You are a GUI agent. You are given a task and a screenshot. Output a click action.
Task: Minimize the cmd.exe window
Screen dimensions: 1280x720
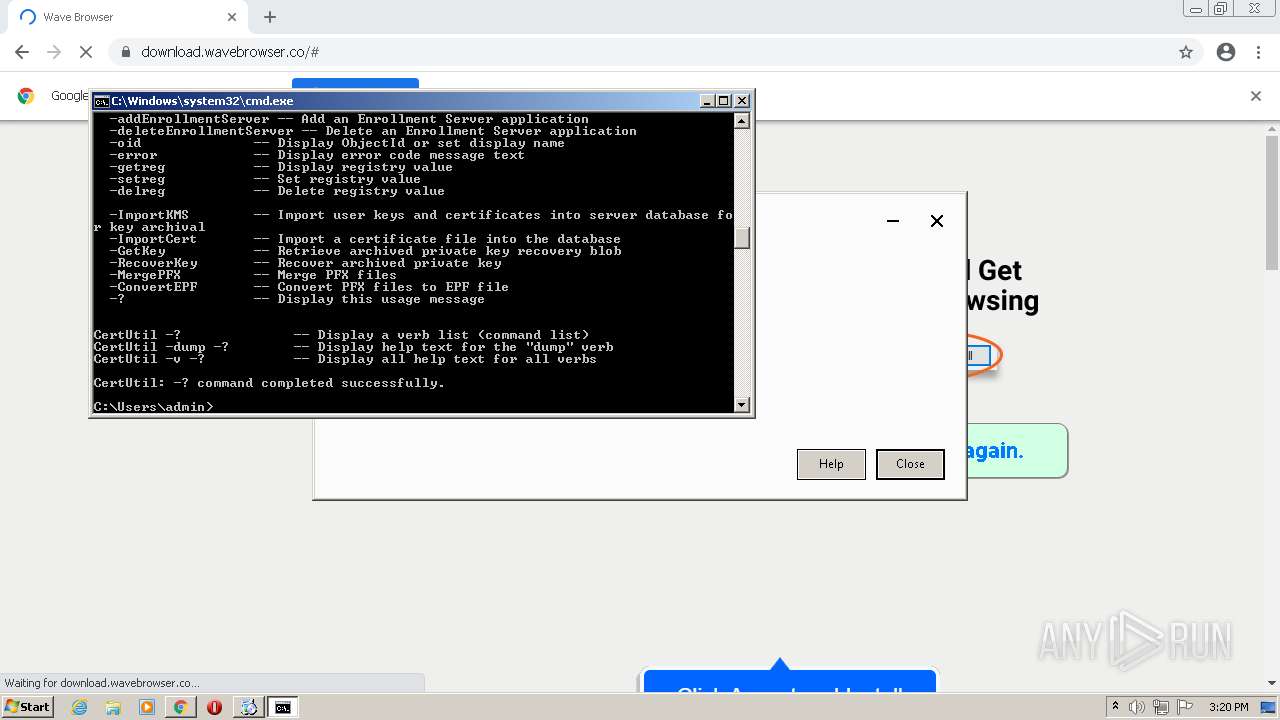[x=707, y=101]
